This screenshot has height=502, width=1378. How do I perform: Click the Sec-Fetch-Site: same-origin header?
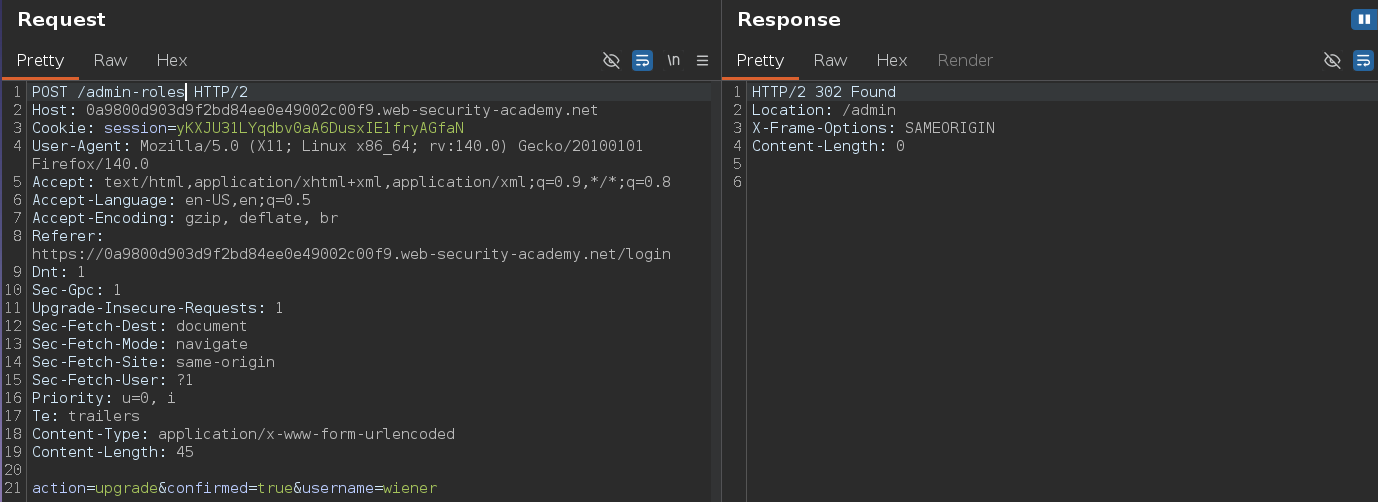click(x=153, y=362)
